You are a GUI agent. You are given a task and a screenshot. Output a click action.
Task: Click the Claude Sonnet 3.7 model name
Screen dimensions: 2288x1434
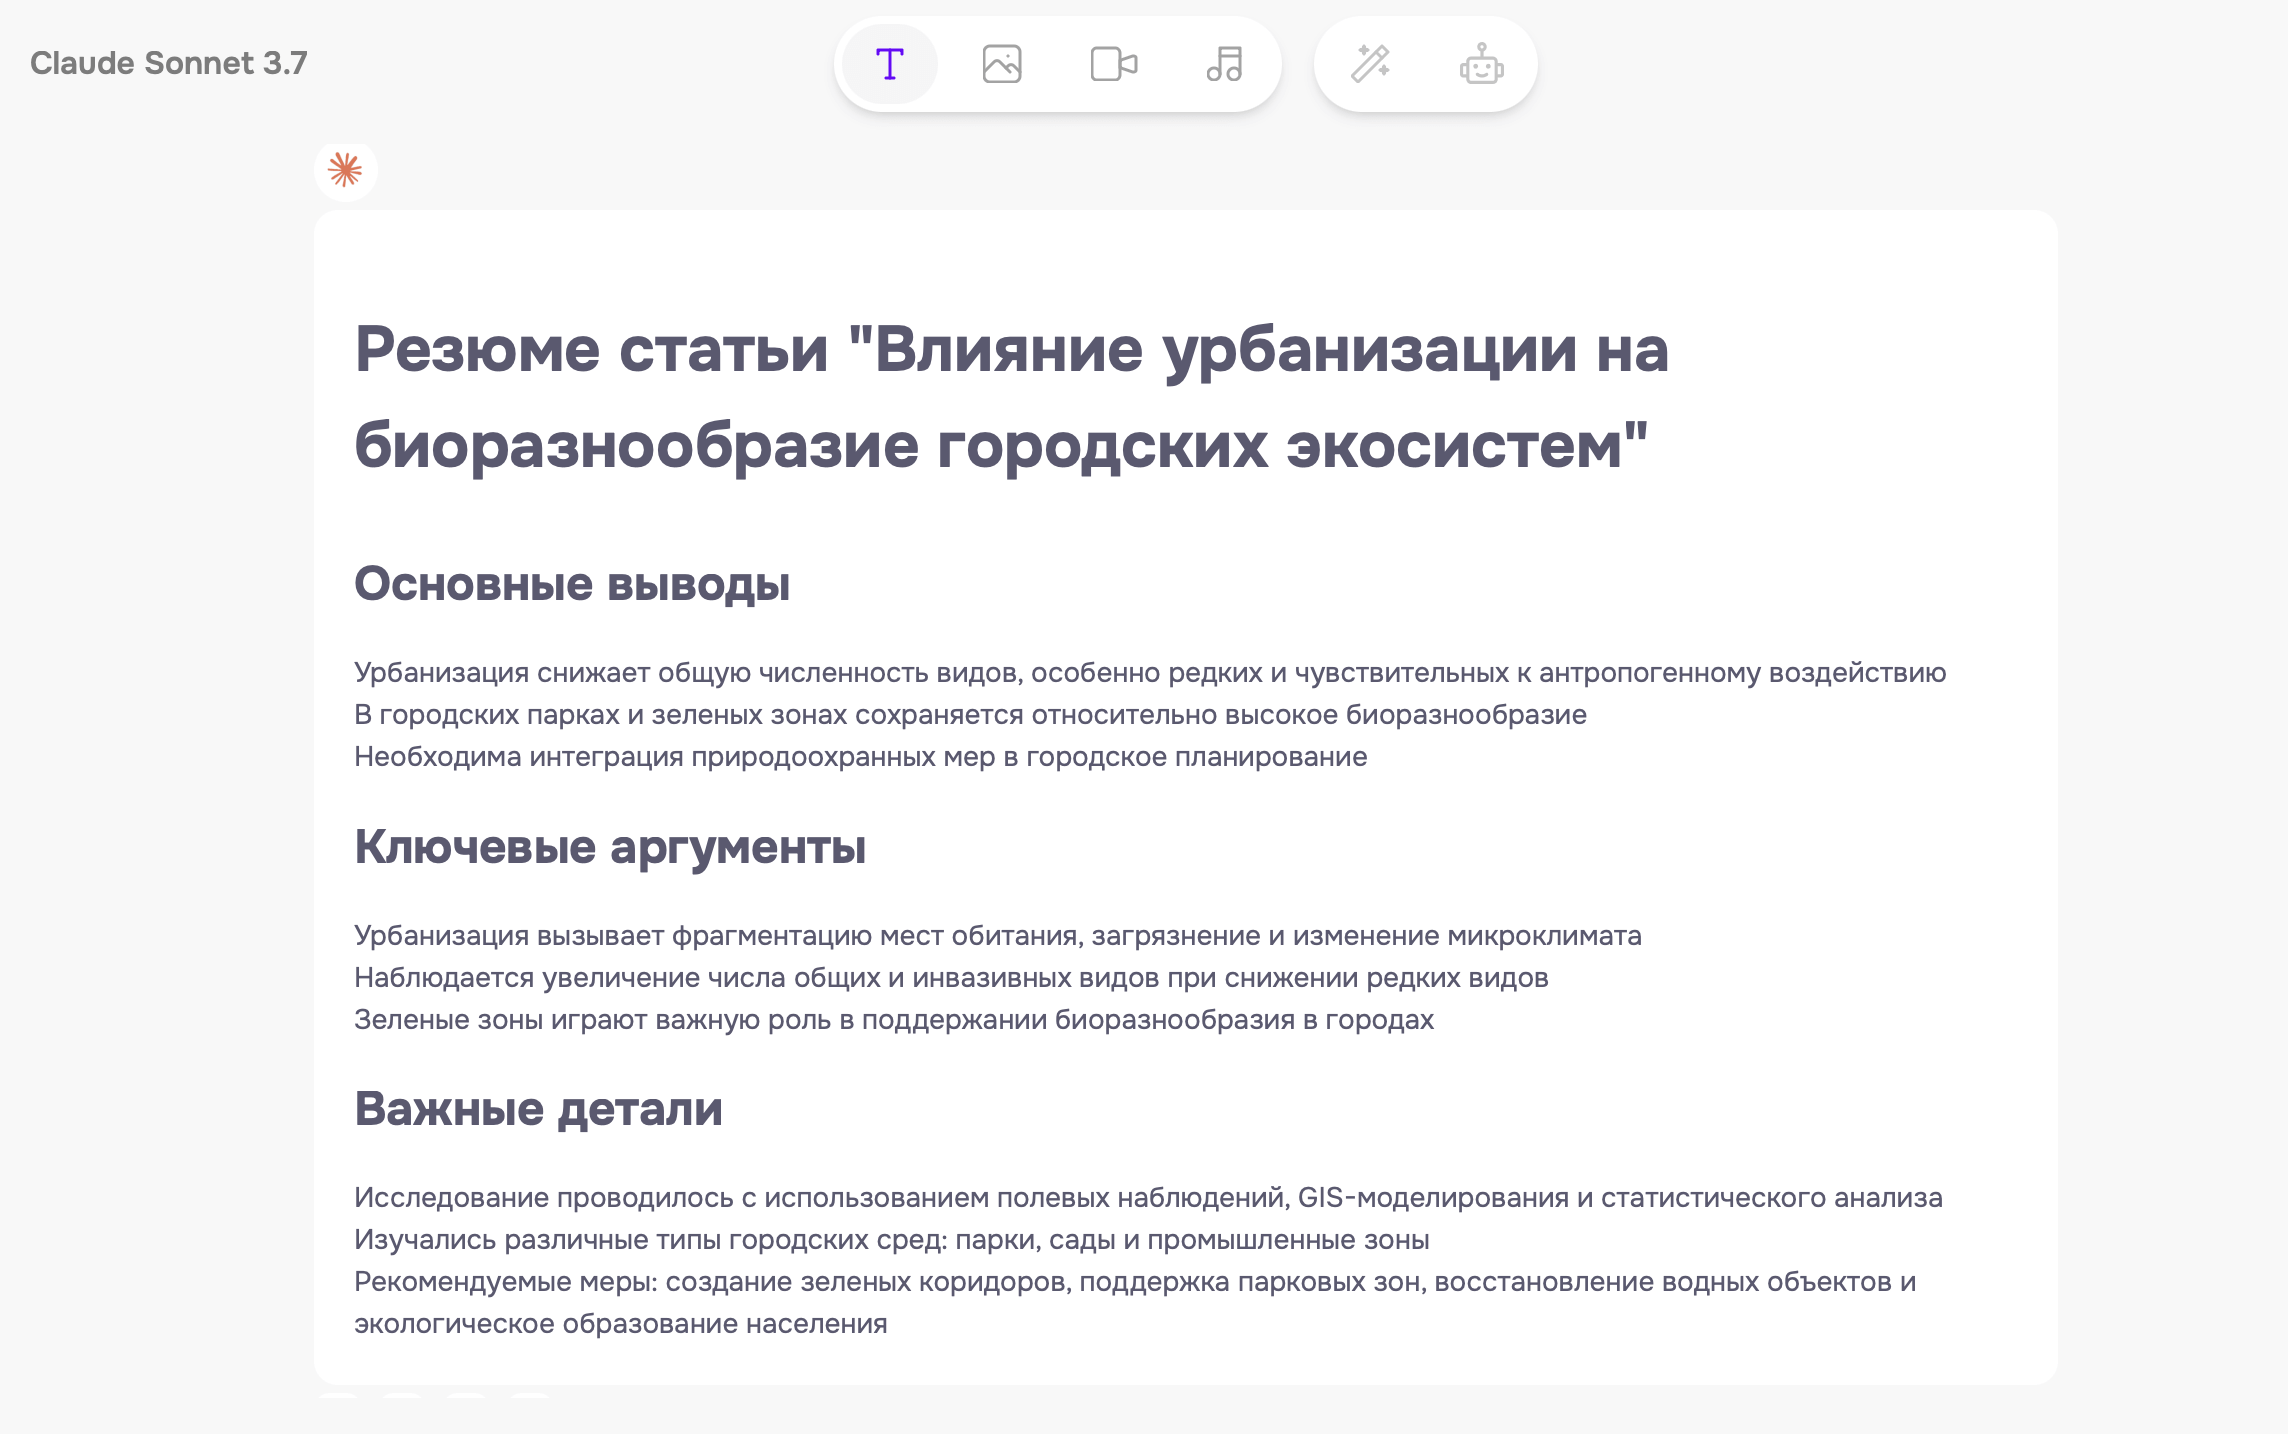[x=169, y=63]
